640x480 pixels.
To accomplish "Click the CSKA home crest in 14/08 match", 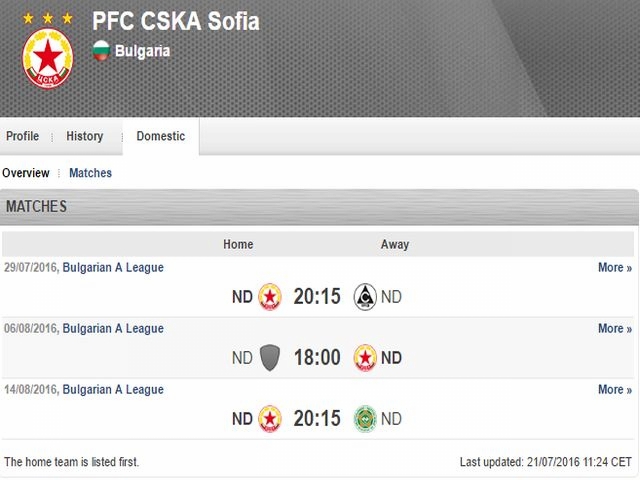I will point(270,418).
